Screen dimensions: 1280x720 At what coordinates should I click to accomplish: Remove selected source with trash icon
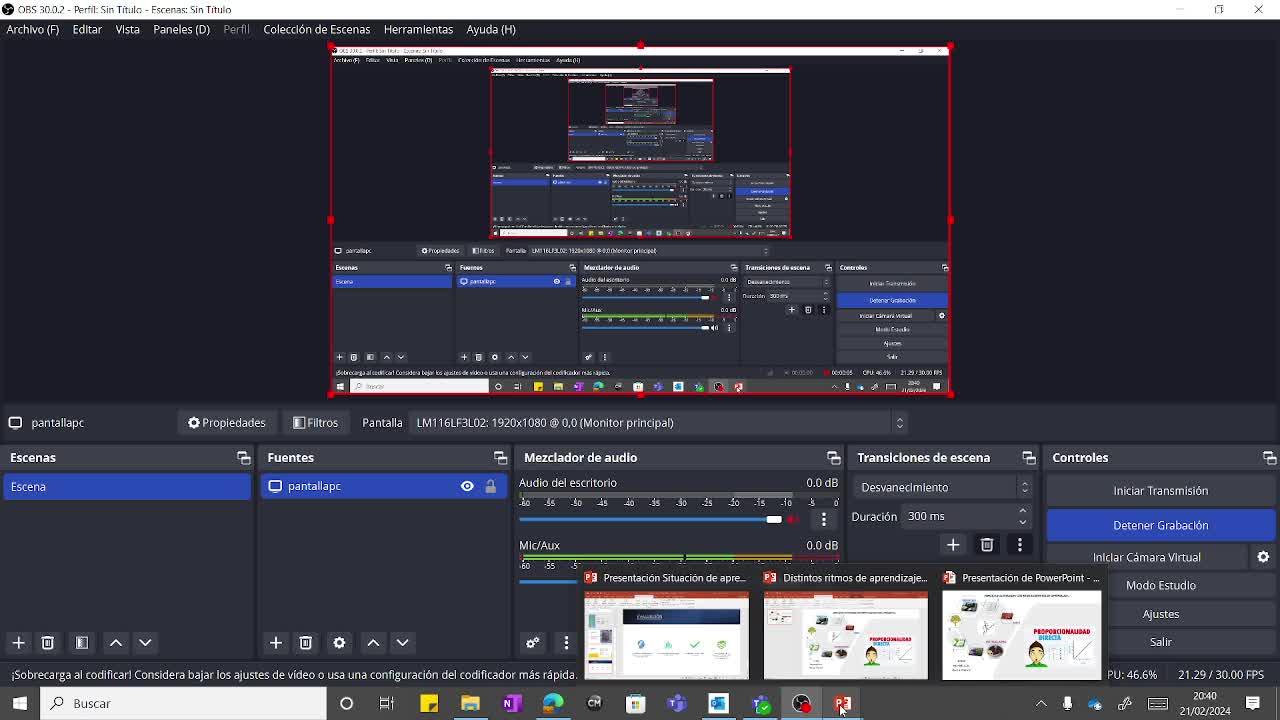306,643
